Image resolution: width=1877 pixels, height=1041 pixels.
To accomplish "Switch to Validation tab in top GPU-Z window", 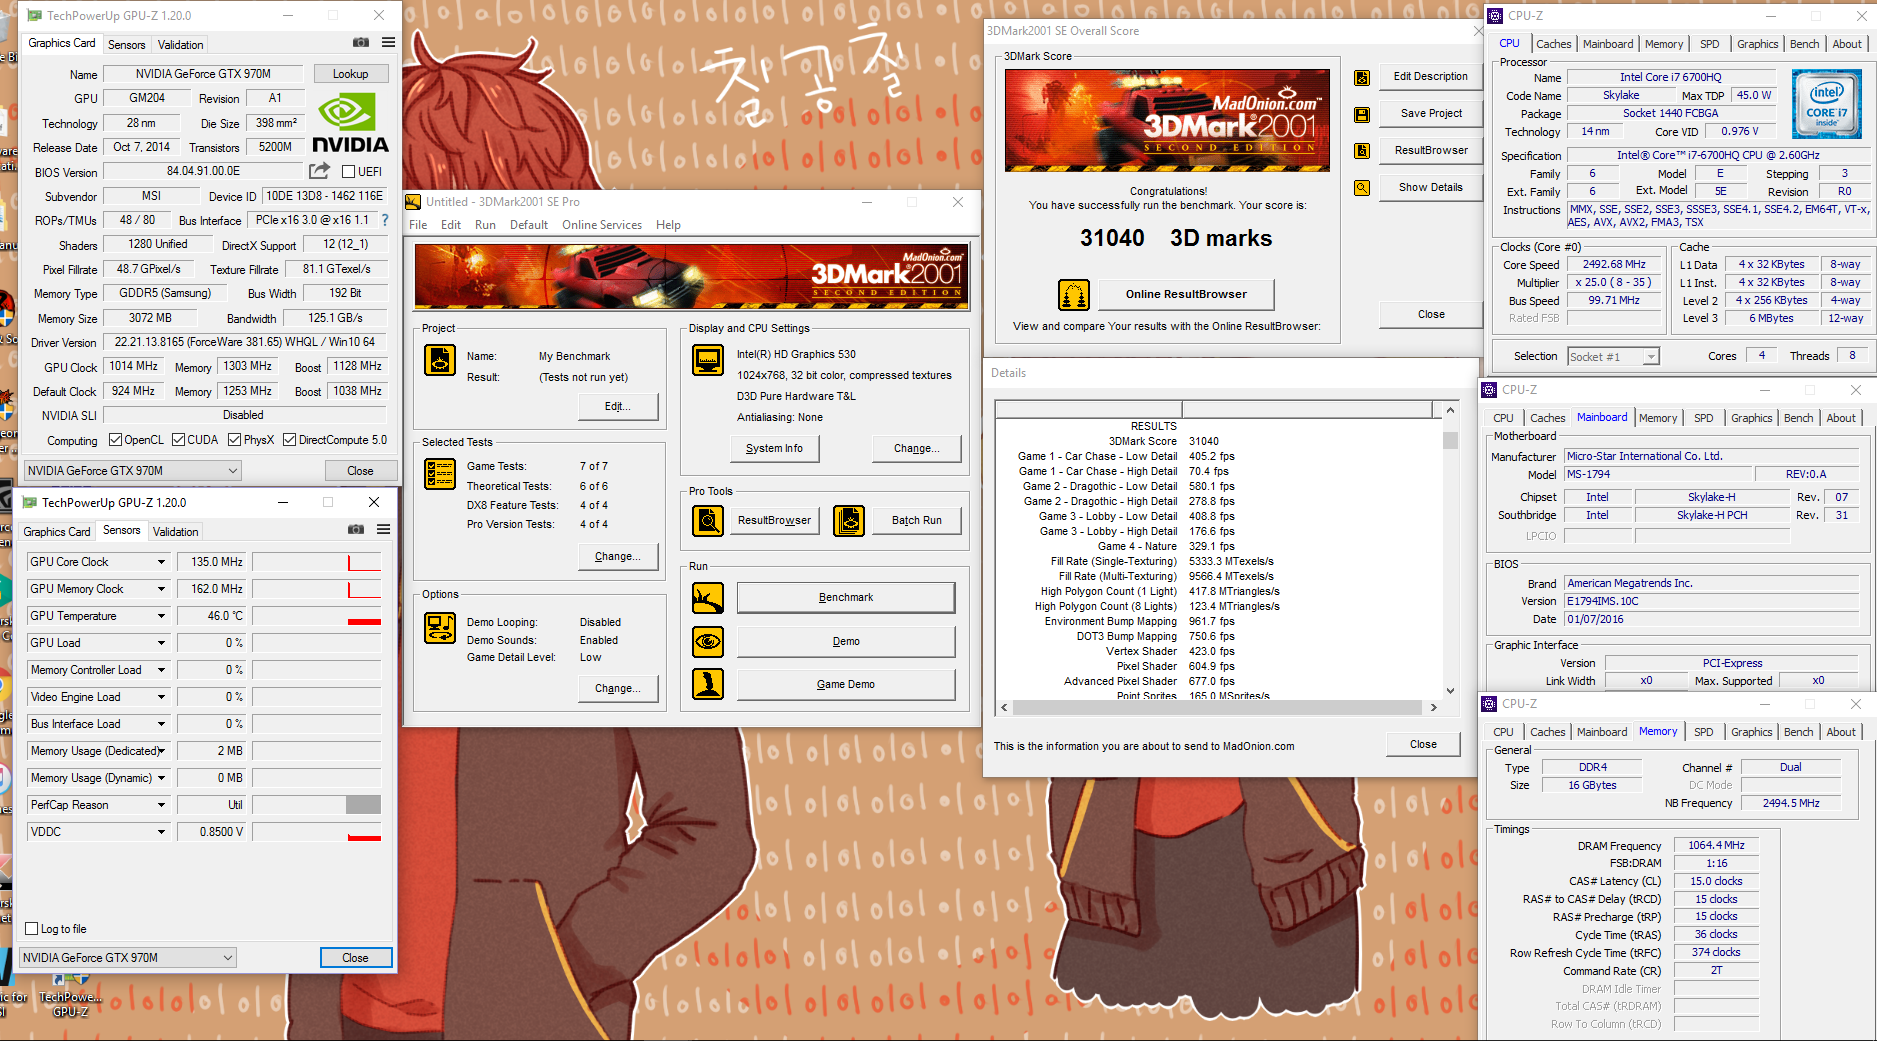I will click(x=181, y=45).
